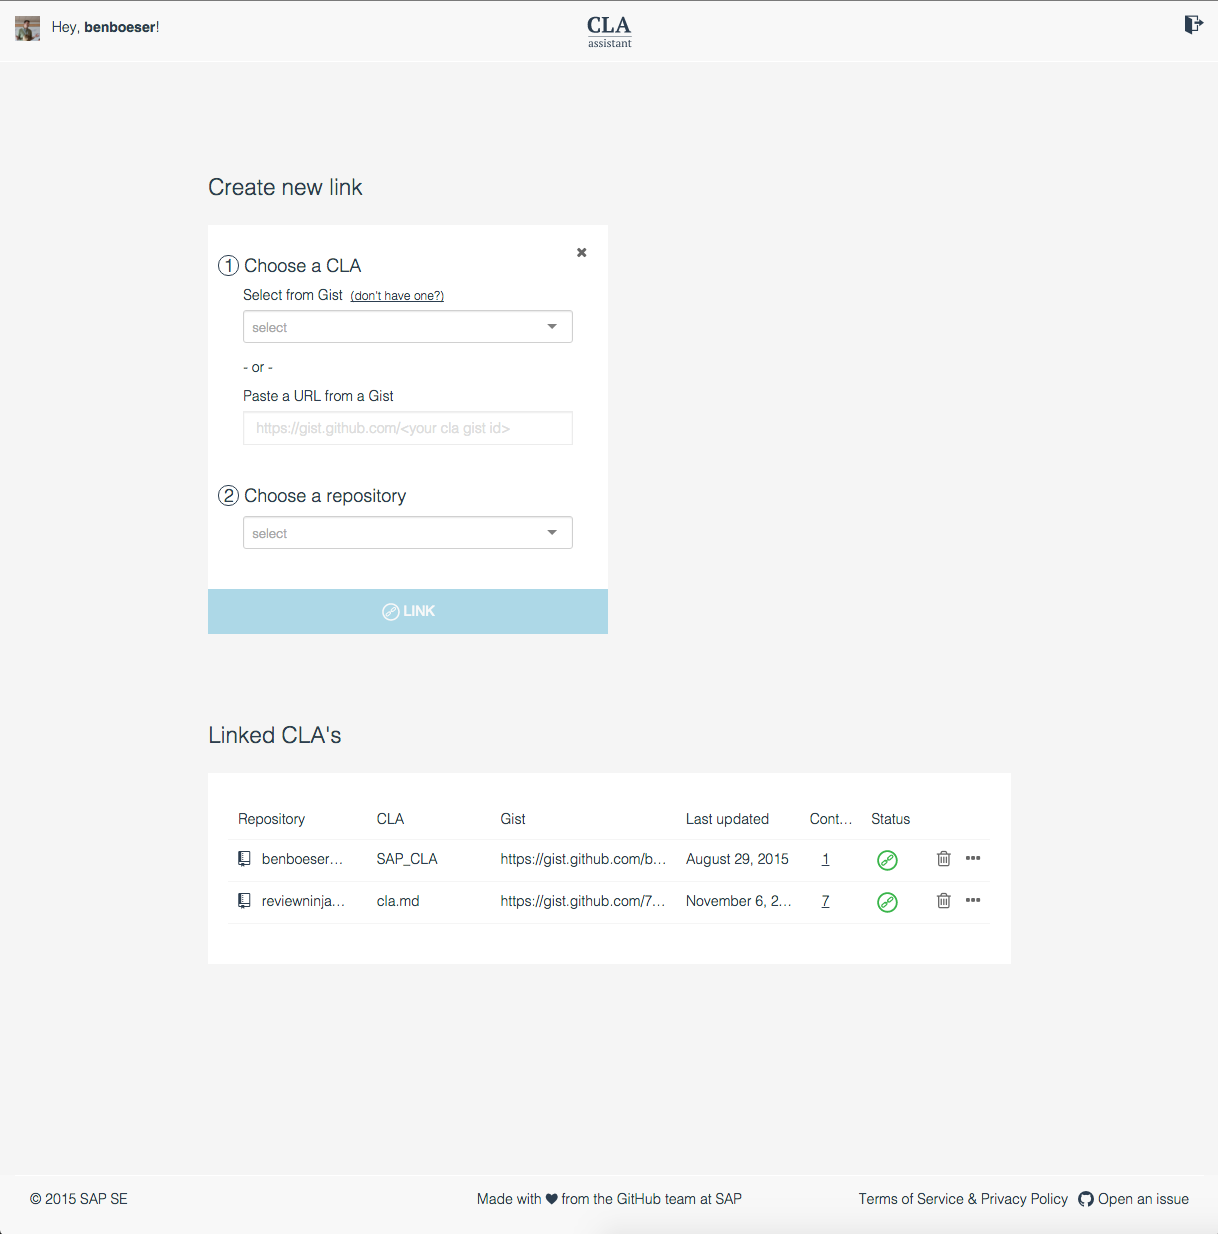Click the cla.md cell
1218x1234 pixels.
(398, 901)
